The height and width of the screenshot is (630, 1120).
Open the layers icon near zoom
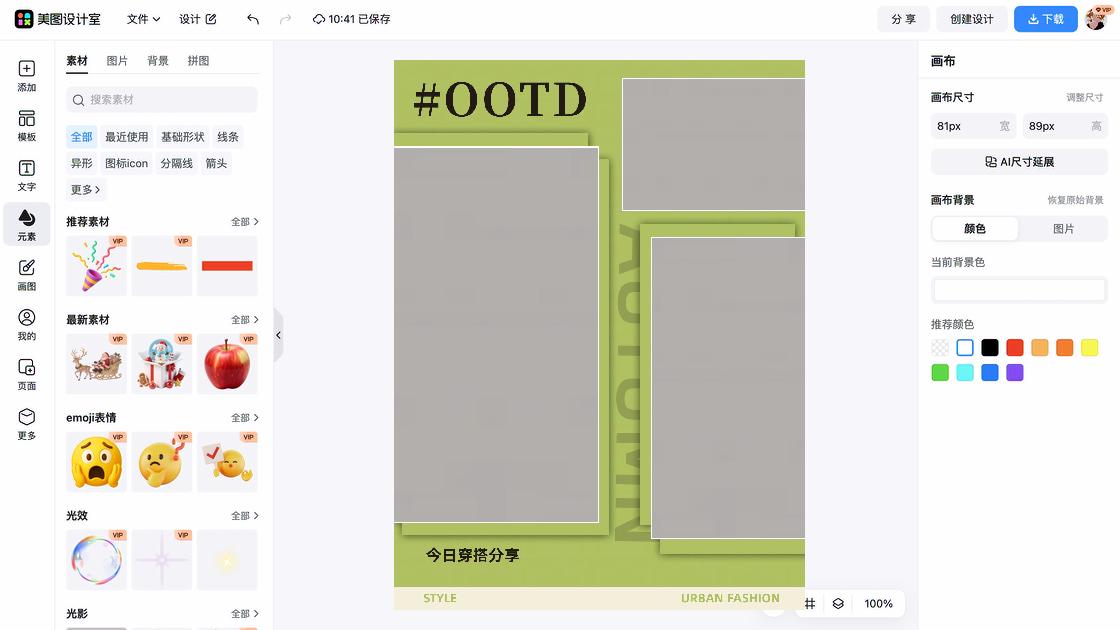tap(838, 604)
